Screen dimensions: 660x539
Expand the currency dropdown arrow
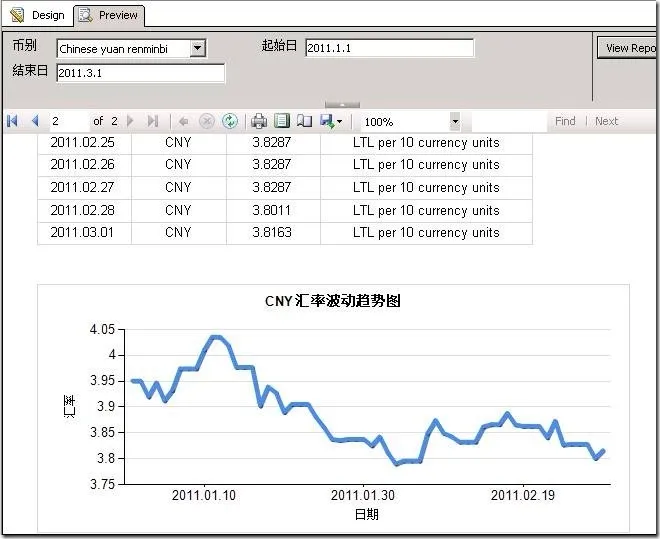coord(197,48)
